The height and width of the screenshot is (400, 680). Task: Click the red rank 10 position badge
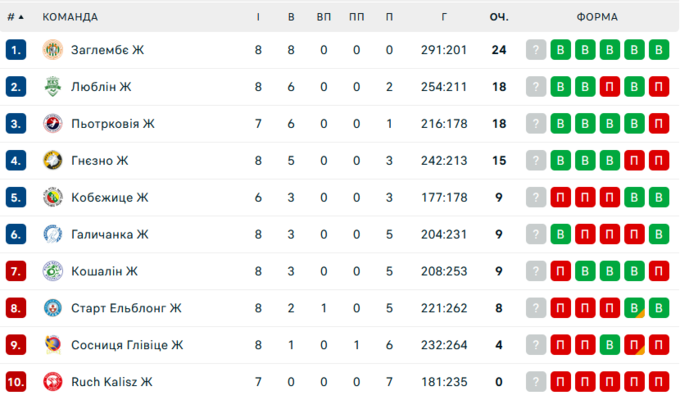[x=15, y=382]
